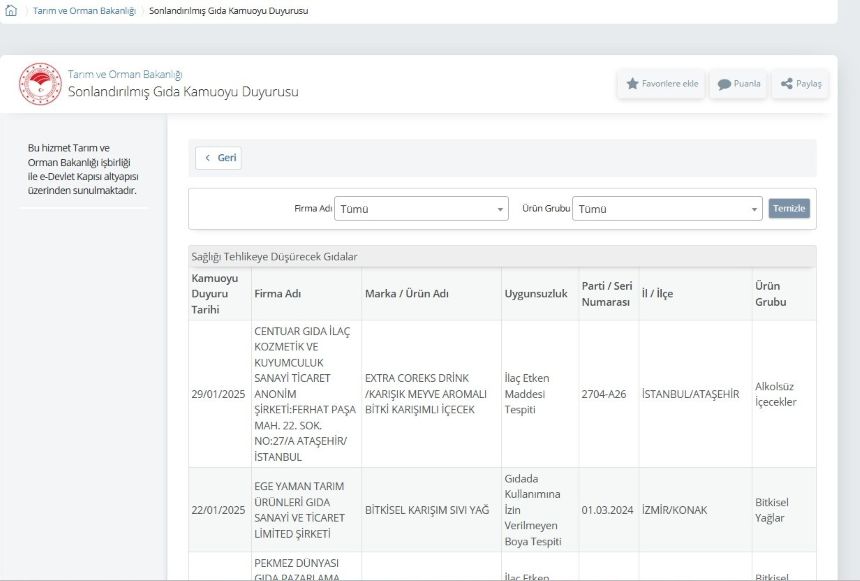Click the Uygunsuzluk column header
The height and width of the screenshot is (581, 860).
click(x=540, y=294)
